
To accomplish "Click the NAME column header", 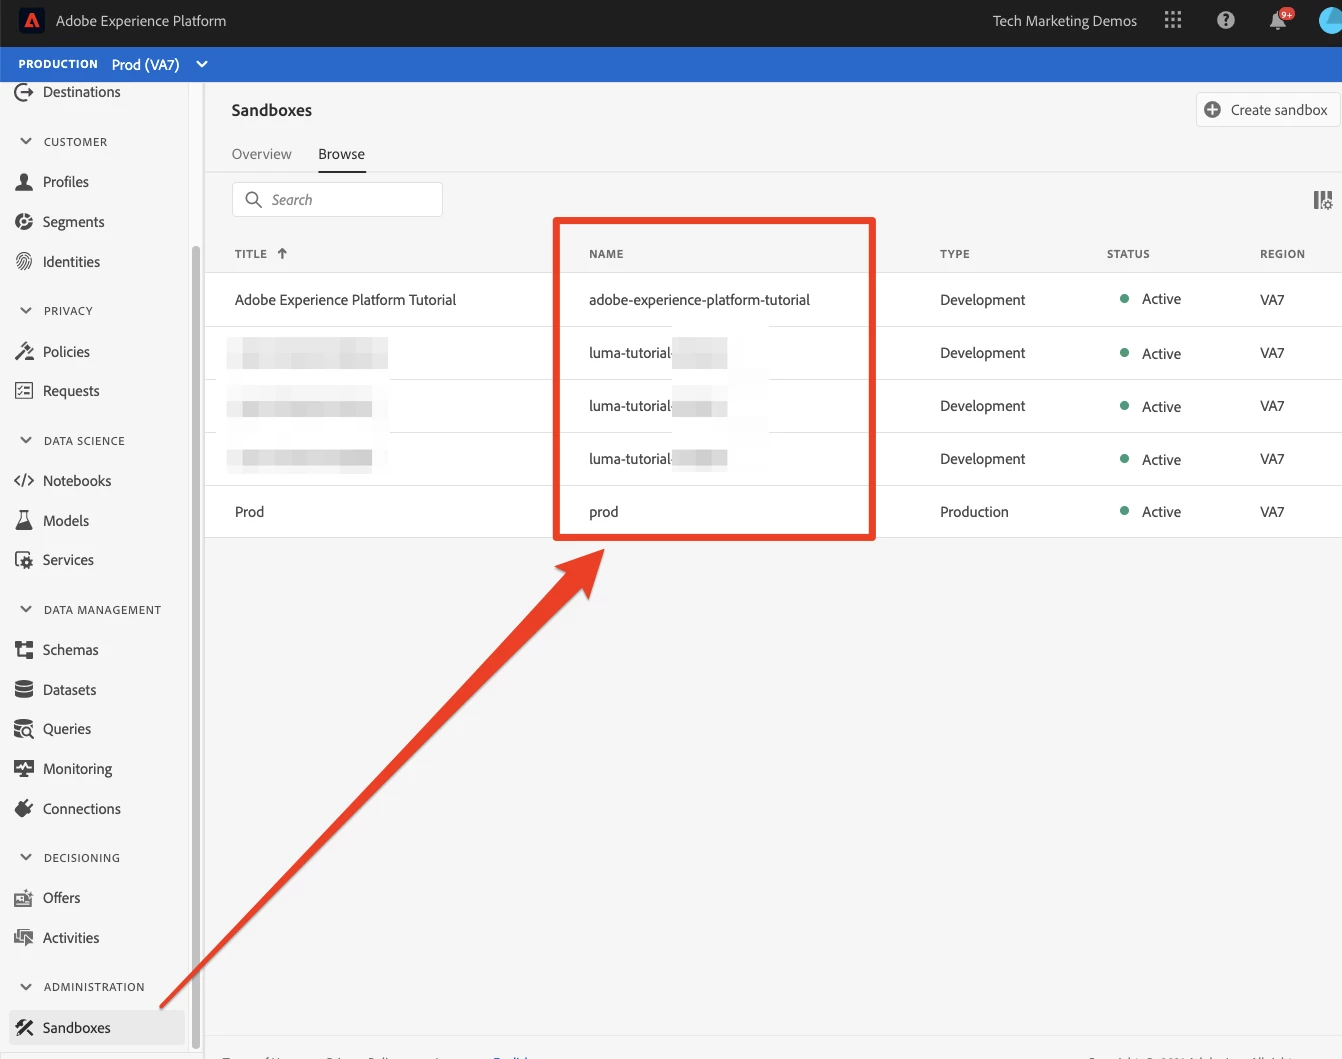I will click(x=606, y=254).
